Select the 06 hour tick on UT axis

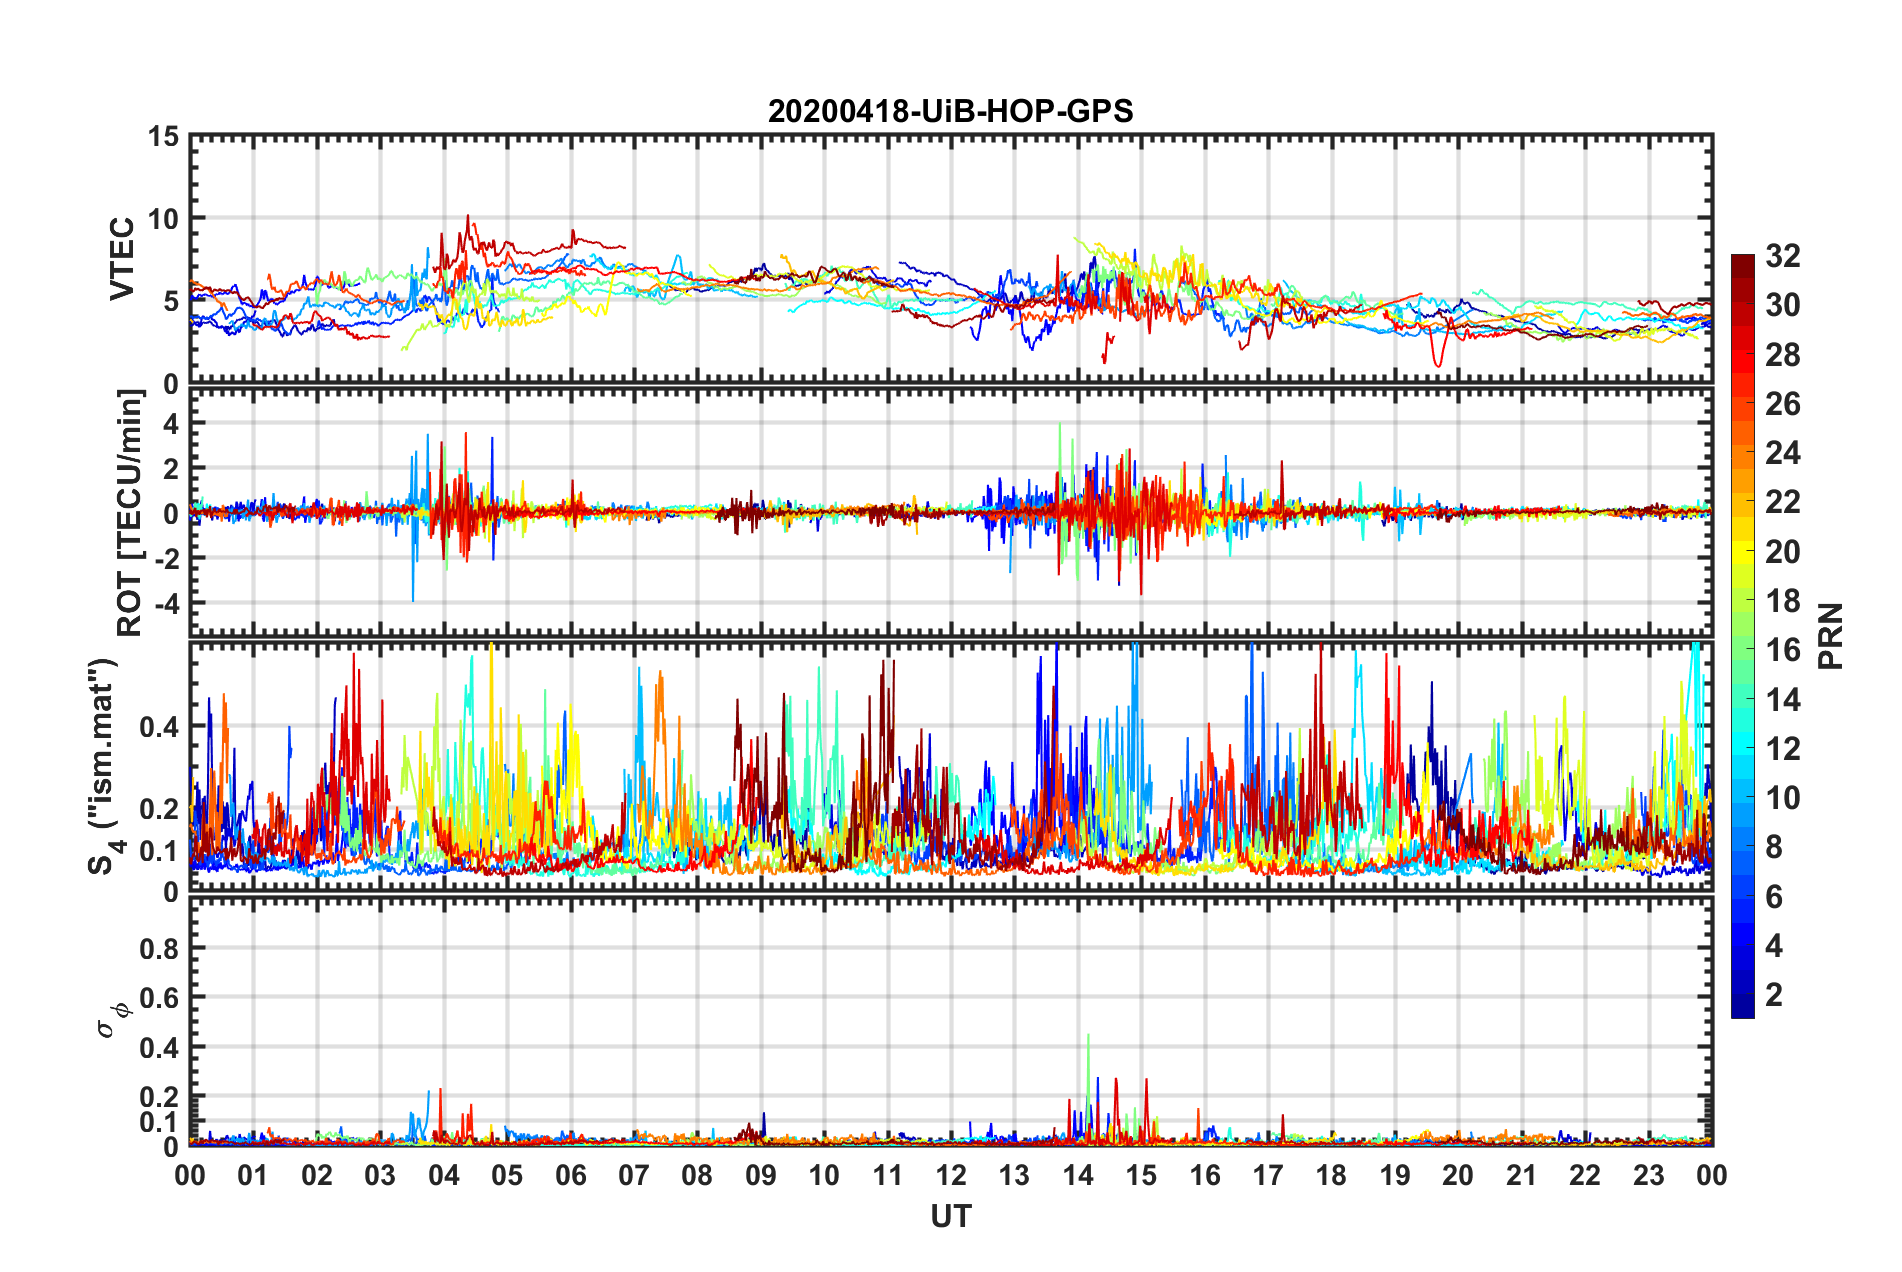pos(570,1175)
